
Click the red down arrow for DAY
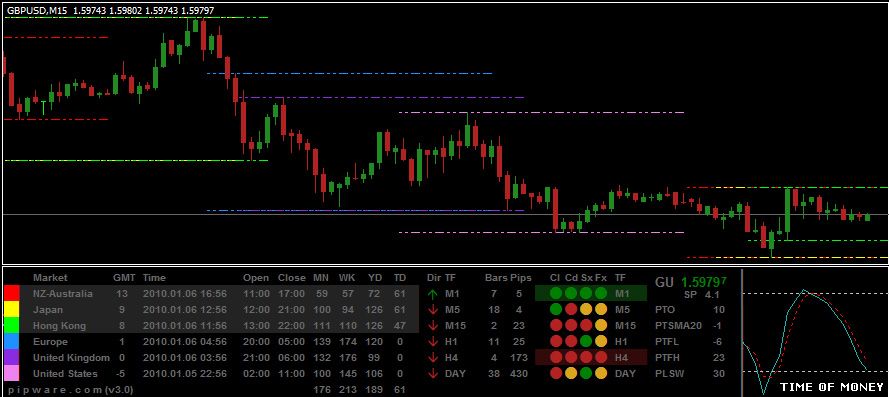[x=433, y=374]
